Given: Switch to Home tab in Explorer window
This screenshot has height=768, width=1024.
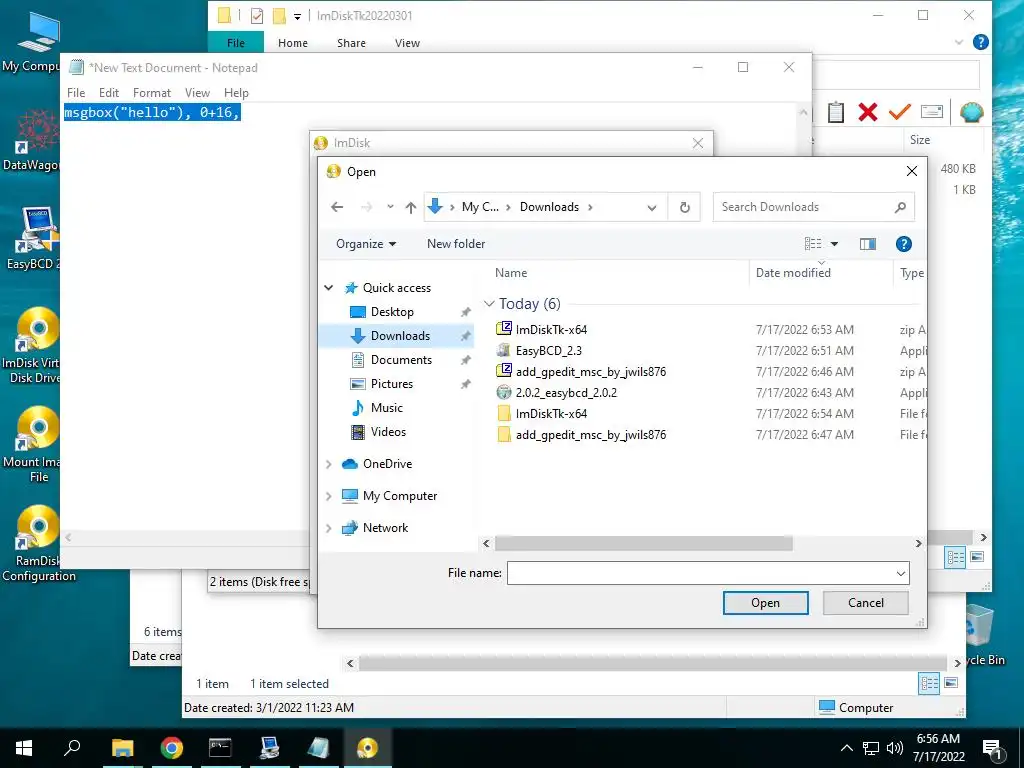Looking at the screenshot, I should (293, 43).
